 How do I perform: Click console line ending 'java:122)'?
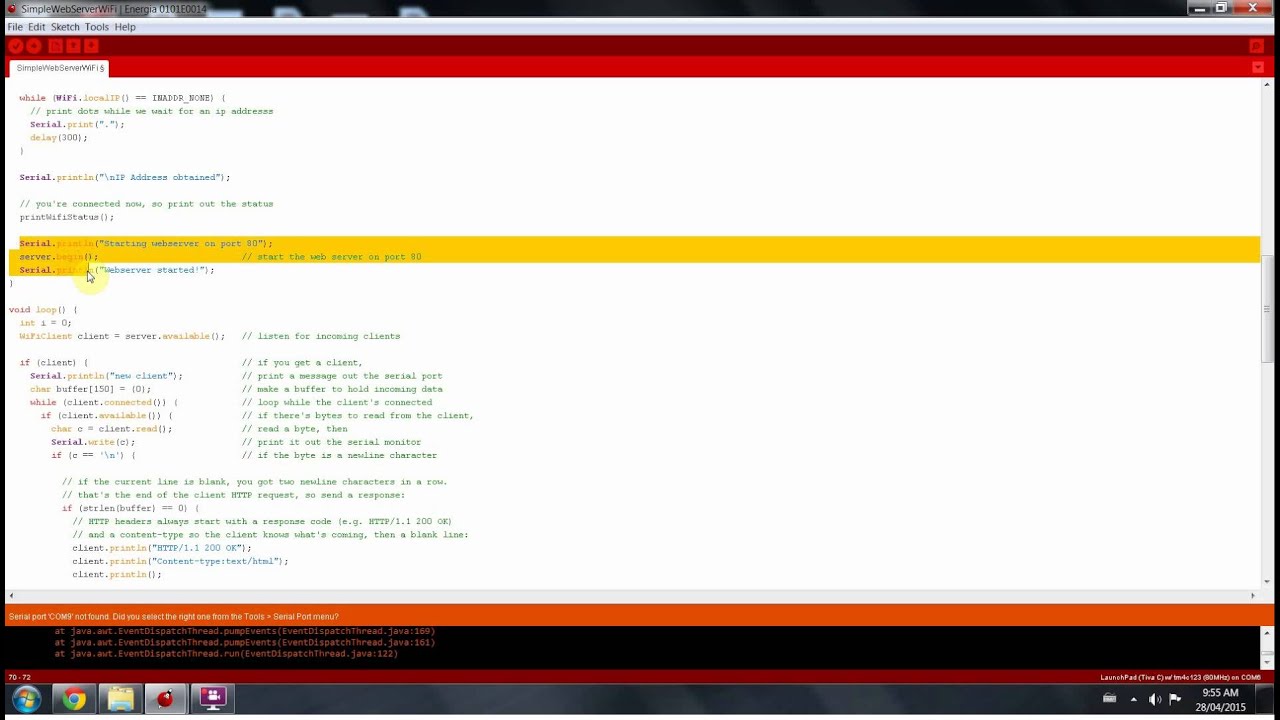[x=226, y=654]
